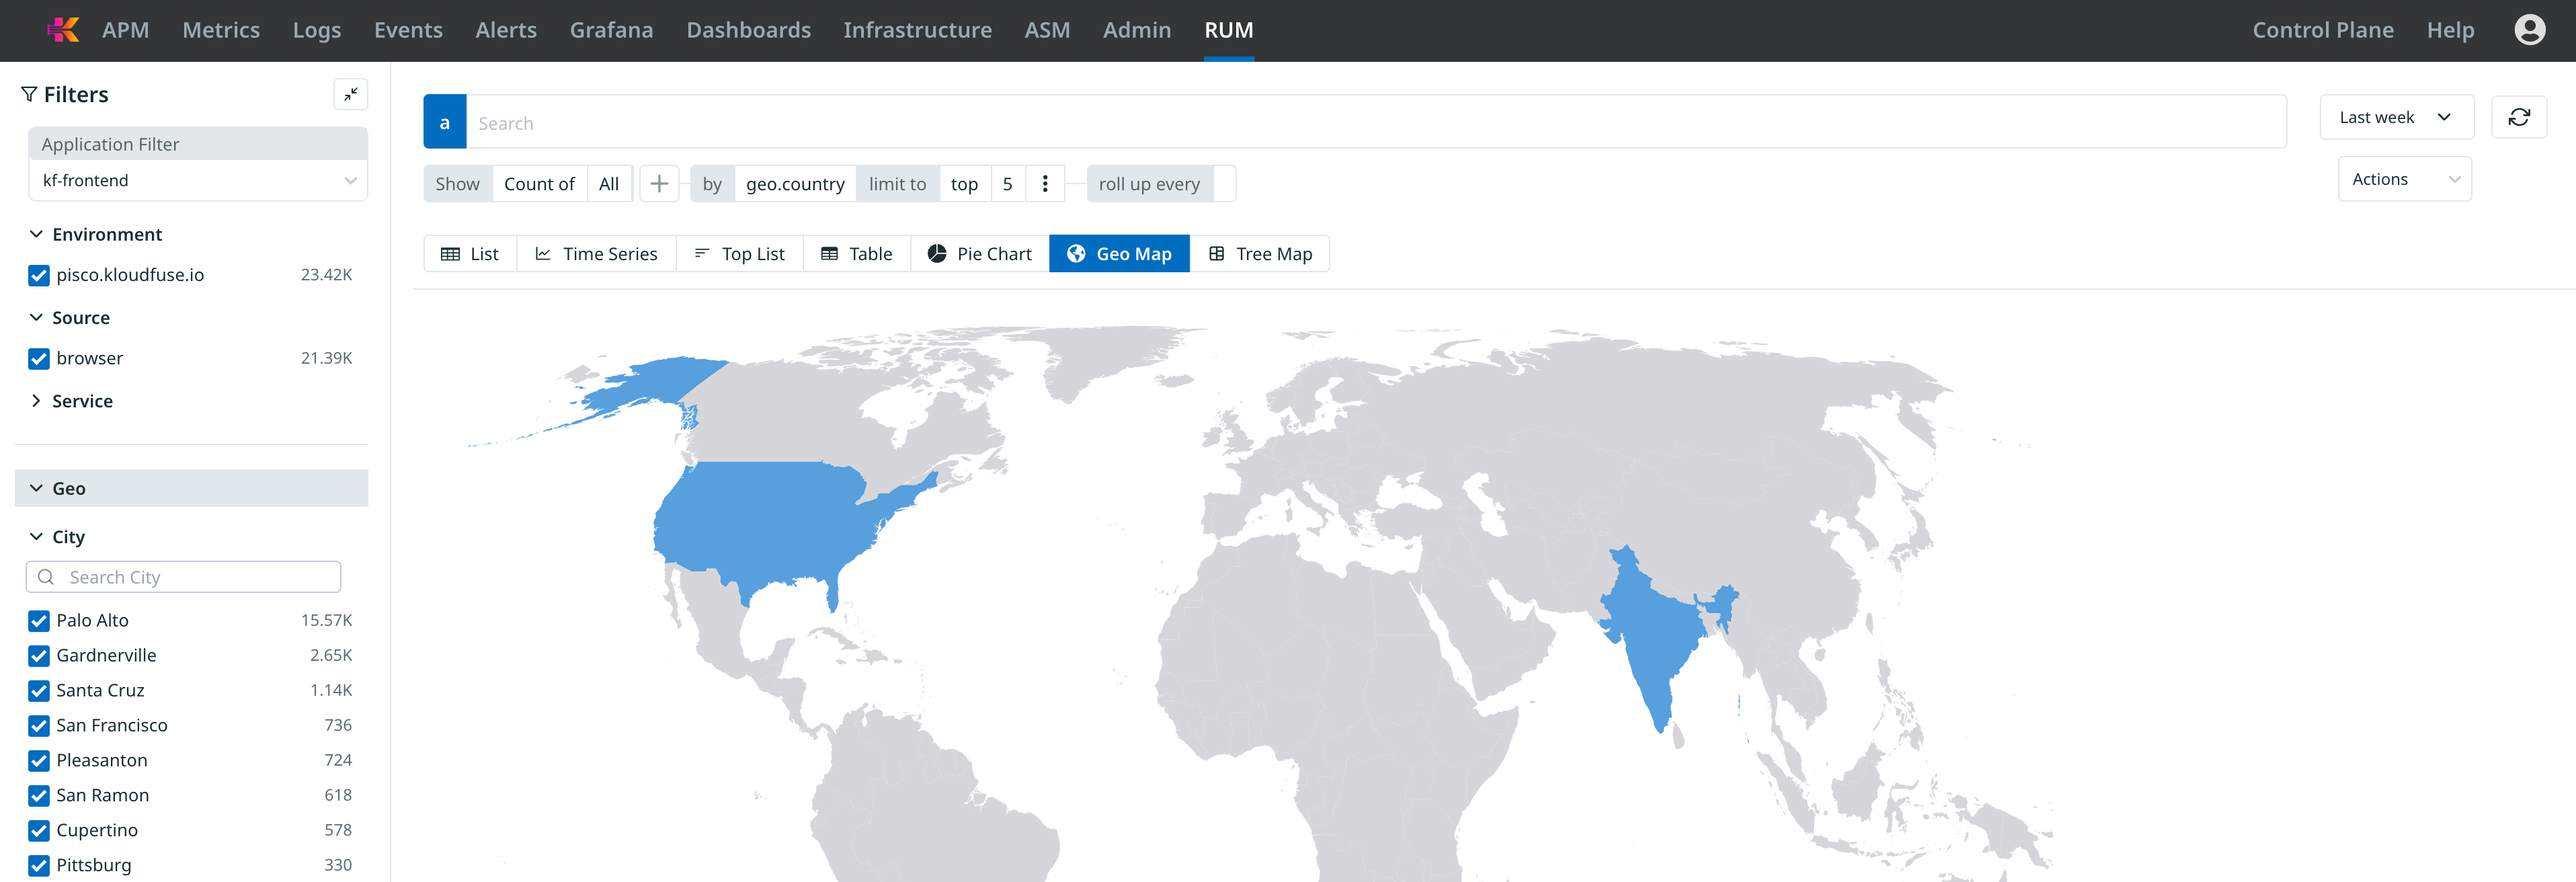Uncheck the Palo Alto city filter
Viewport: 2576px width, 882px height.
coord(39,621)
